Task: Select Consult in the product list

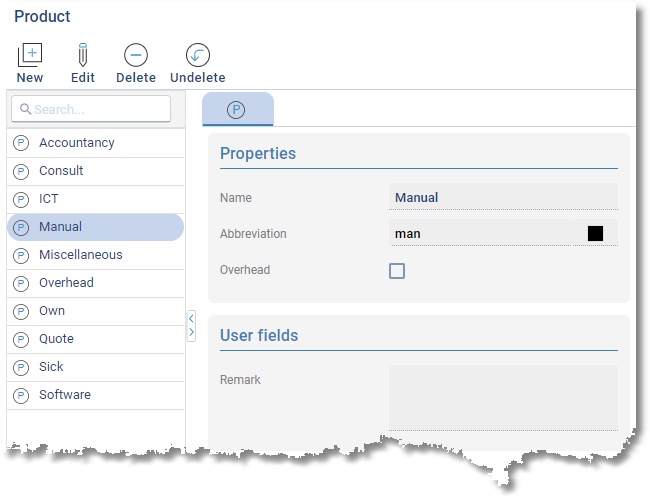Action: click(x=95, y=171)
